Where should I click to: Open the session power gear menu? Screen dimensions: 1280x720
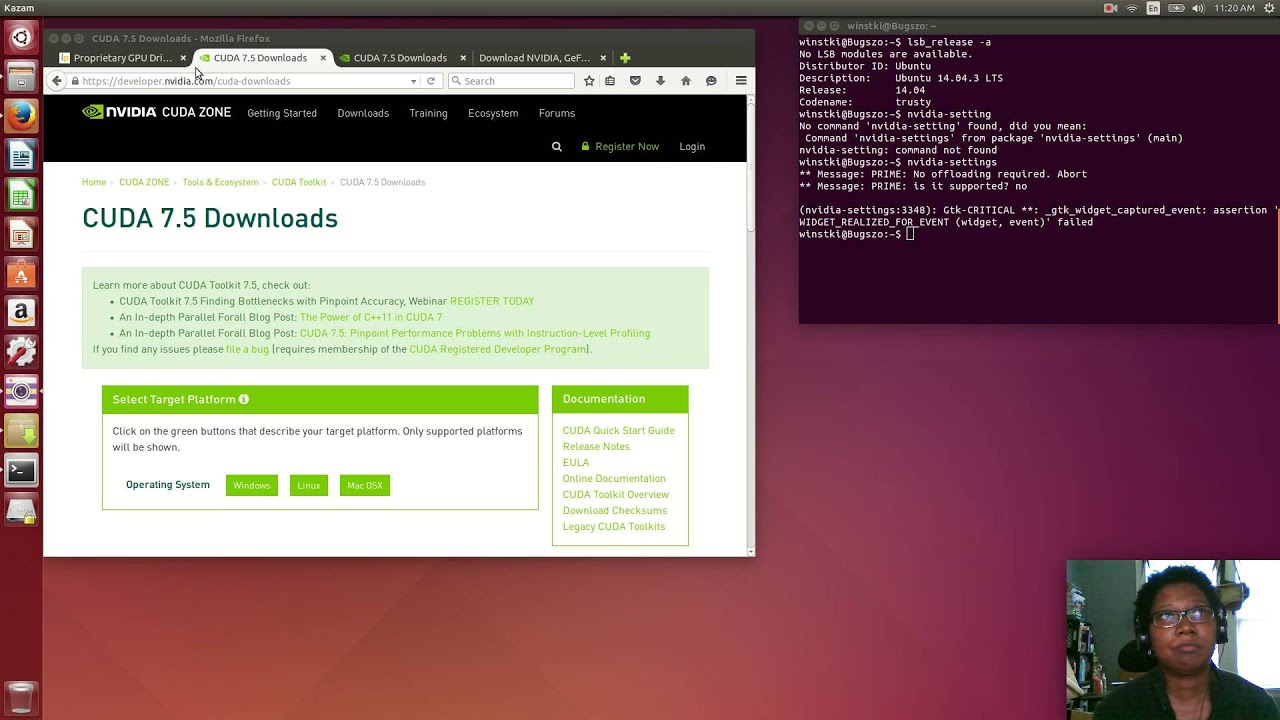tap(1267, 8)
